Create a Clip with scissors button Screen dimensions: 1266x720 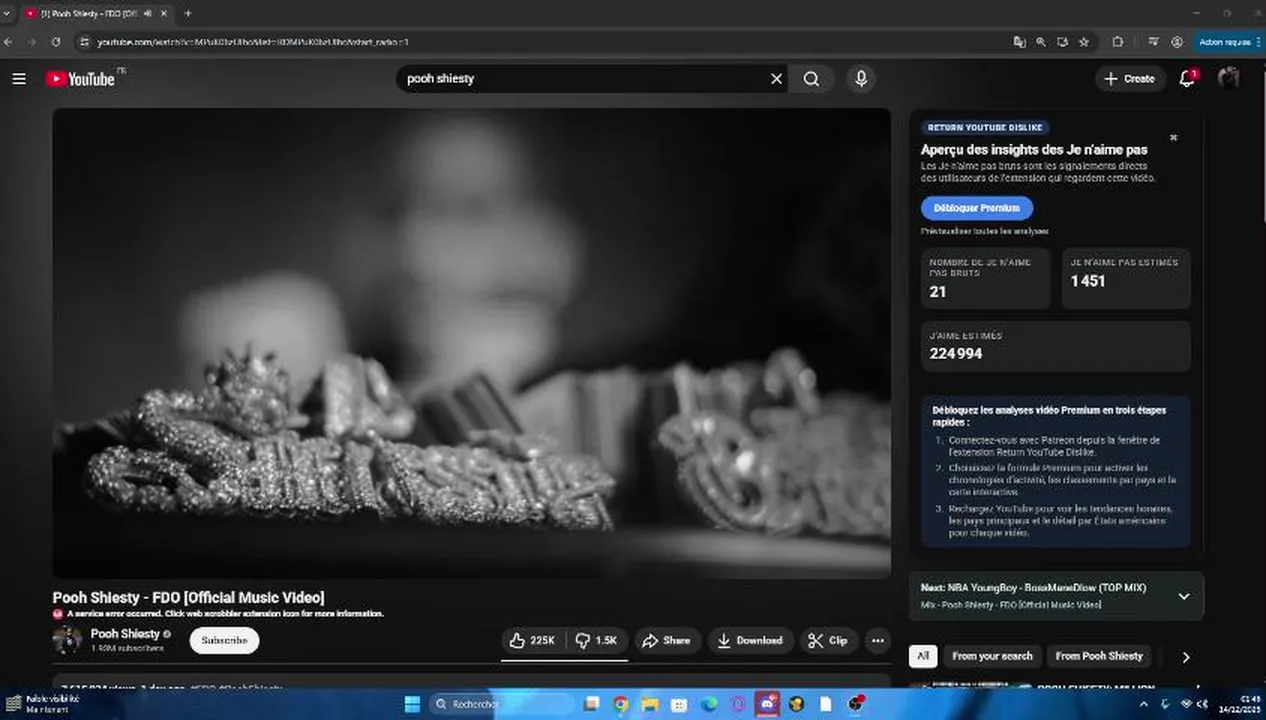tap(828, 641)
